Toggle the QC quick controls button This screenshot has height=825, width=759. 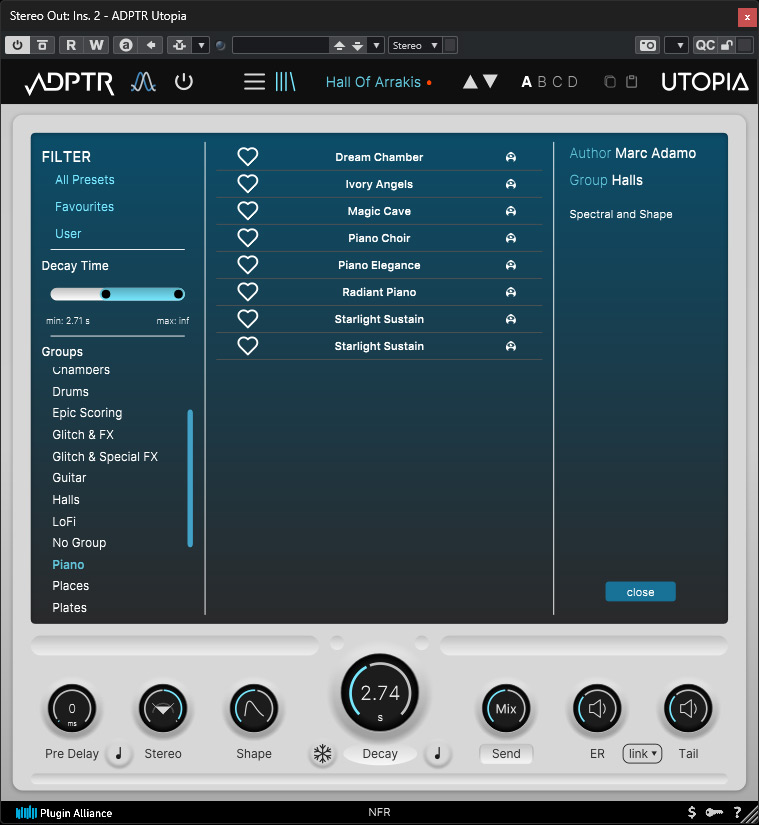705,45
